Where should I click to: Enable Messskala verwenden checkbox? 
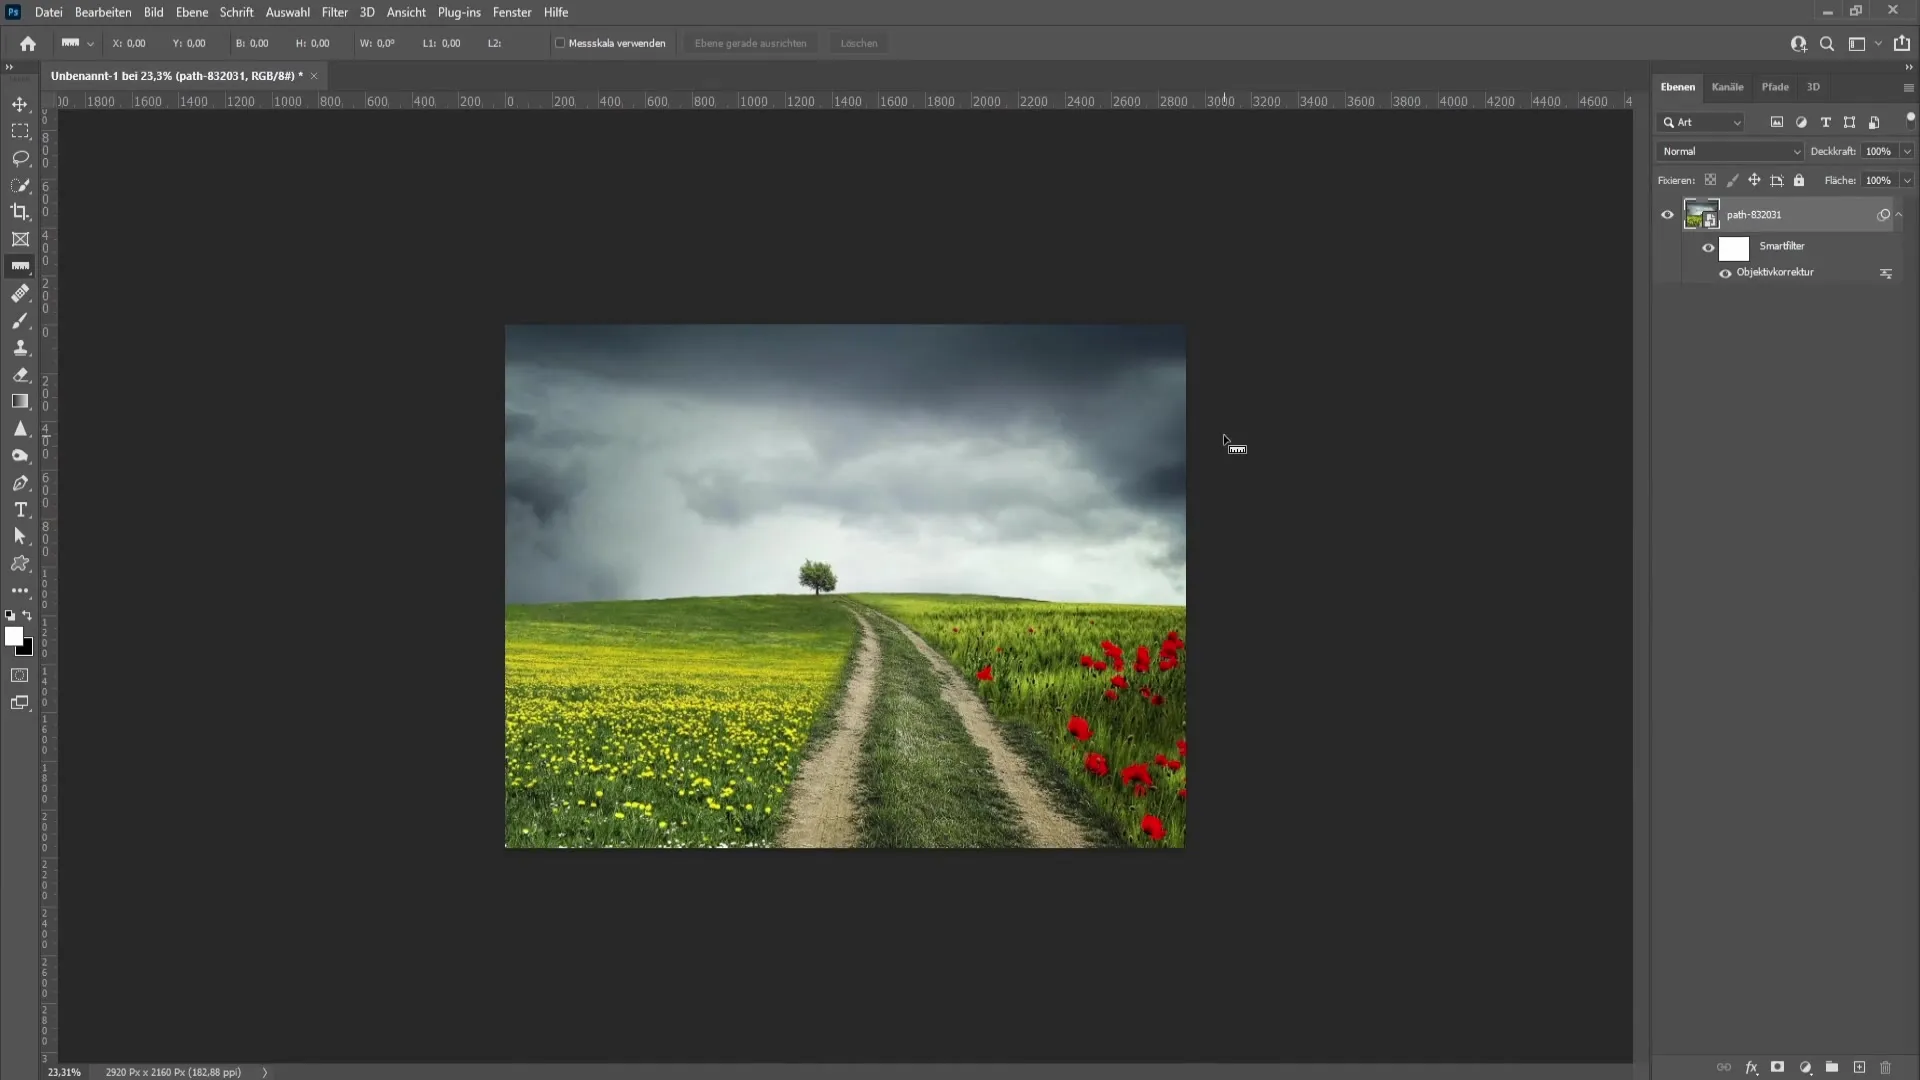click(x=559, y=44)
